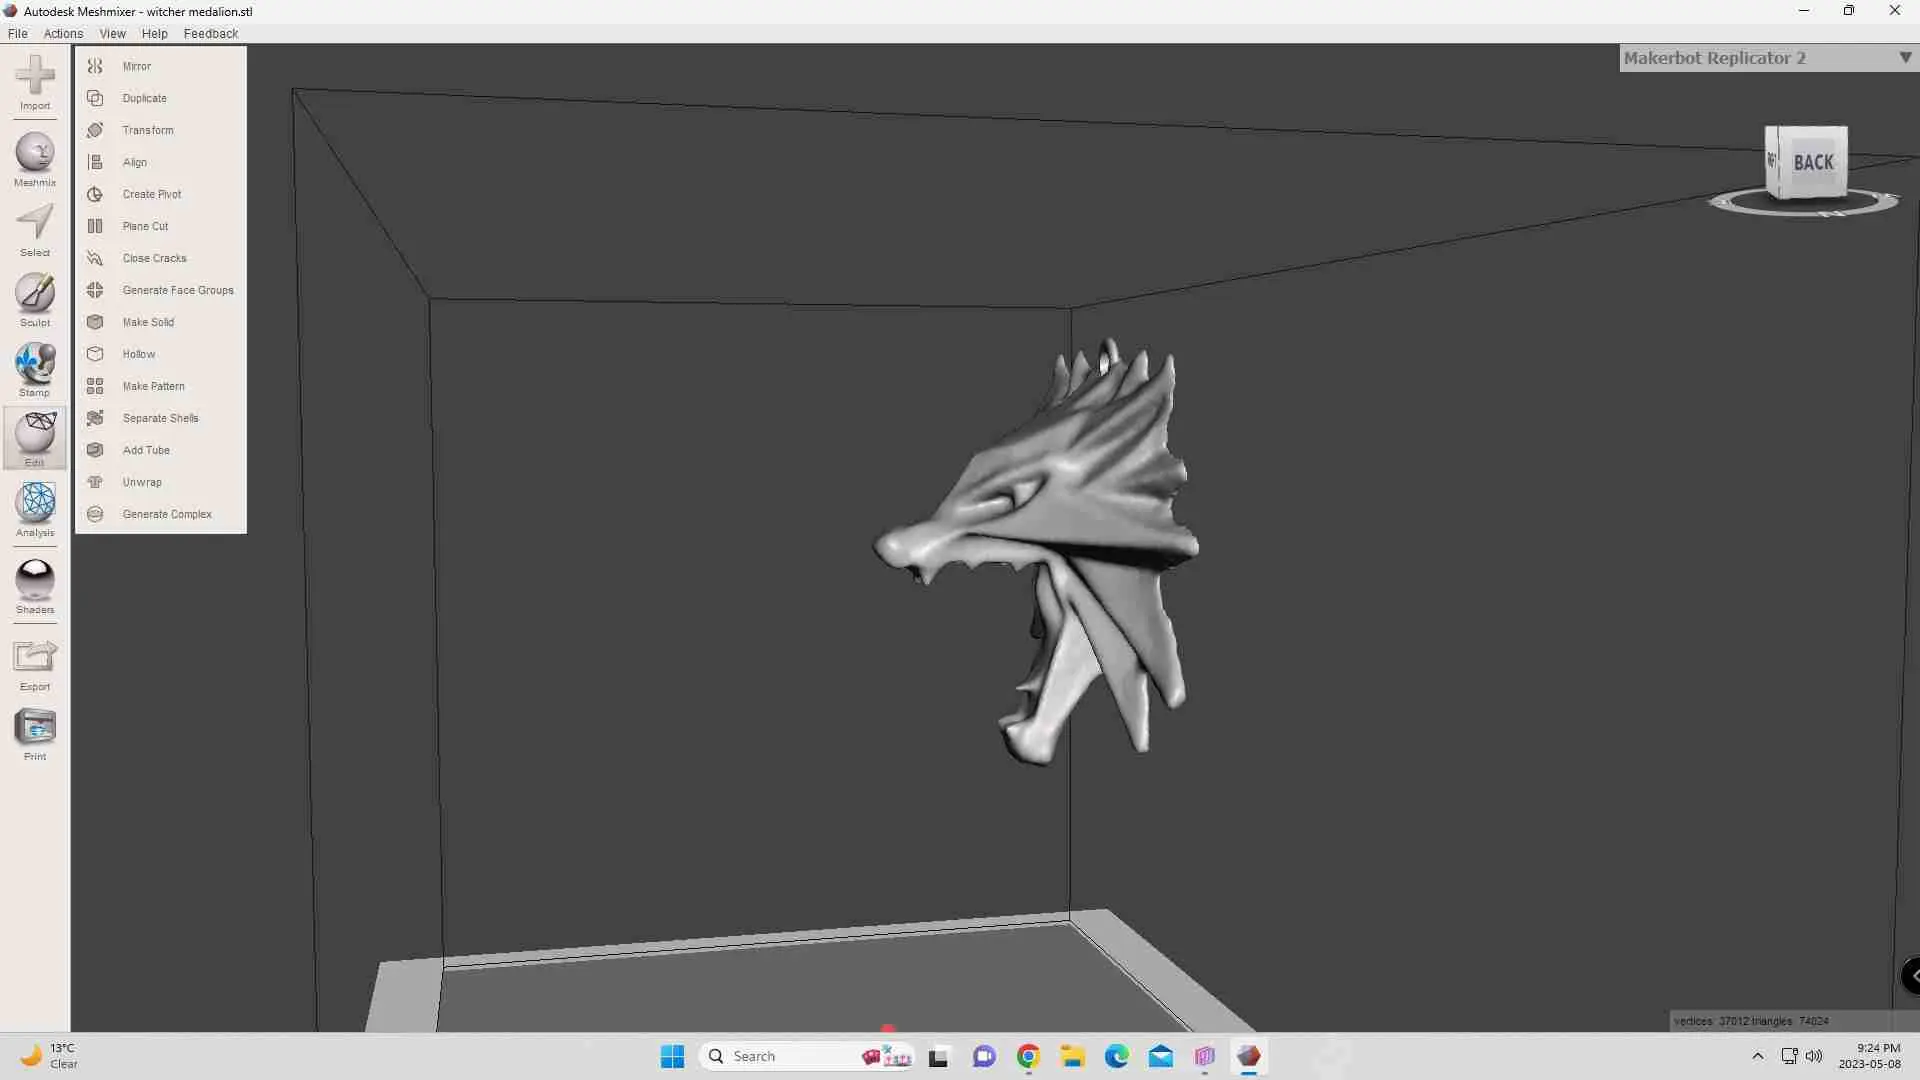Show hidden icons in system tray

click(x=1757, y=1056)
